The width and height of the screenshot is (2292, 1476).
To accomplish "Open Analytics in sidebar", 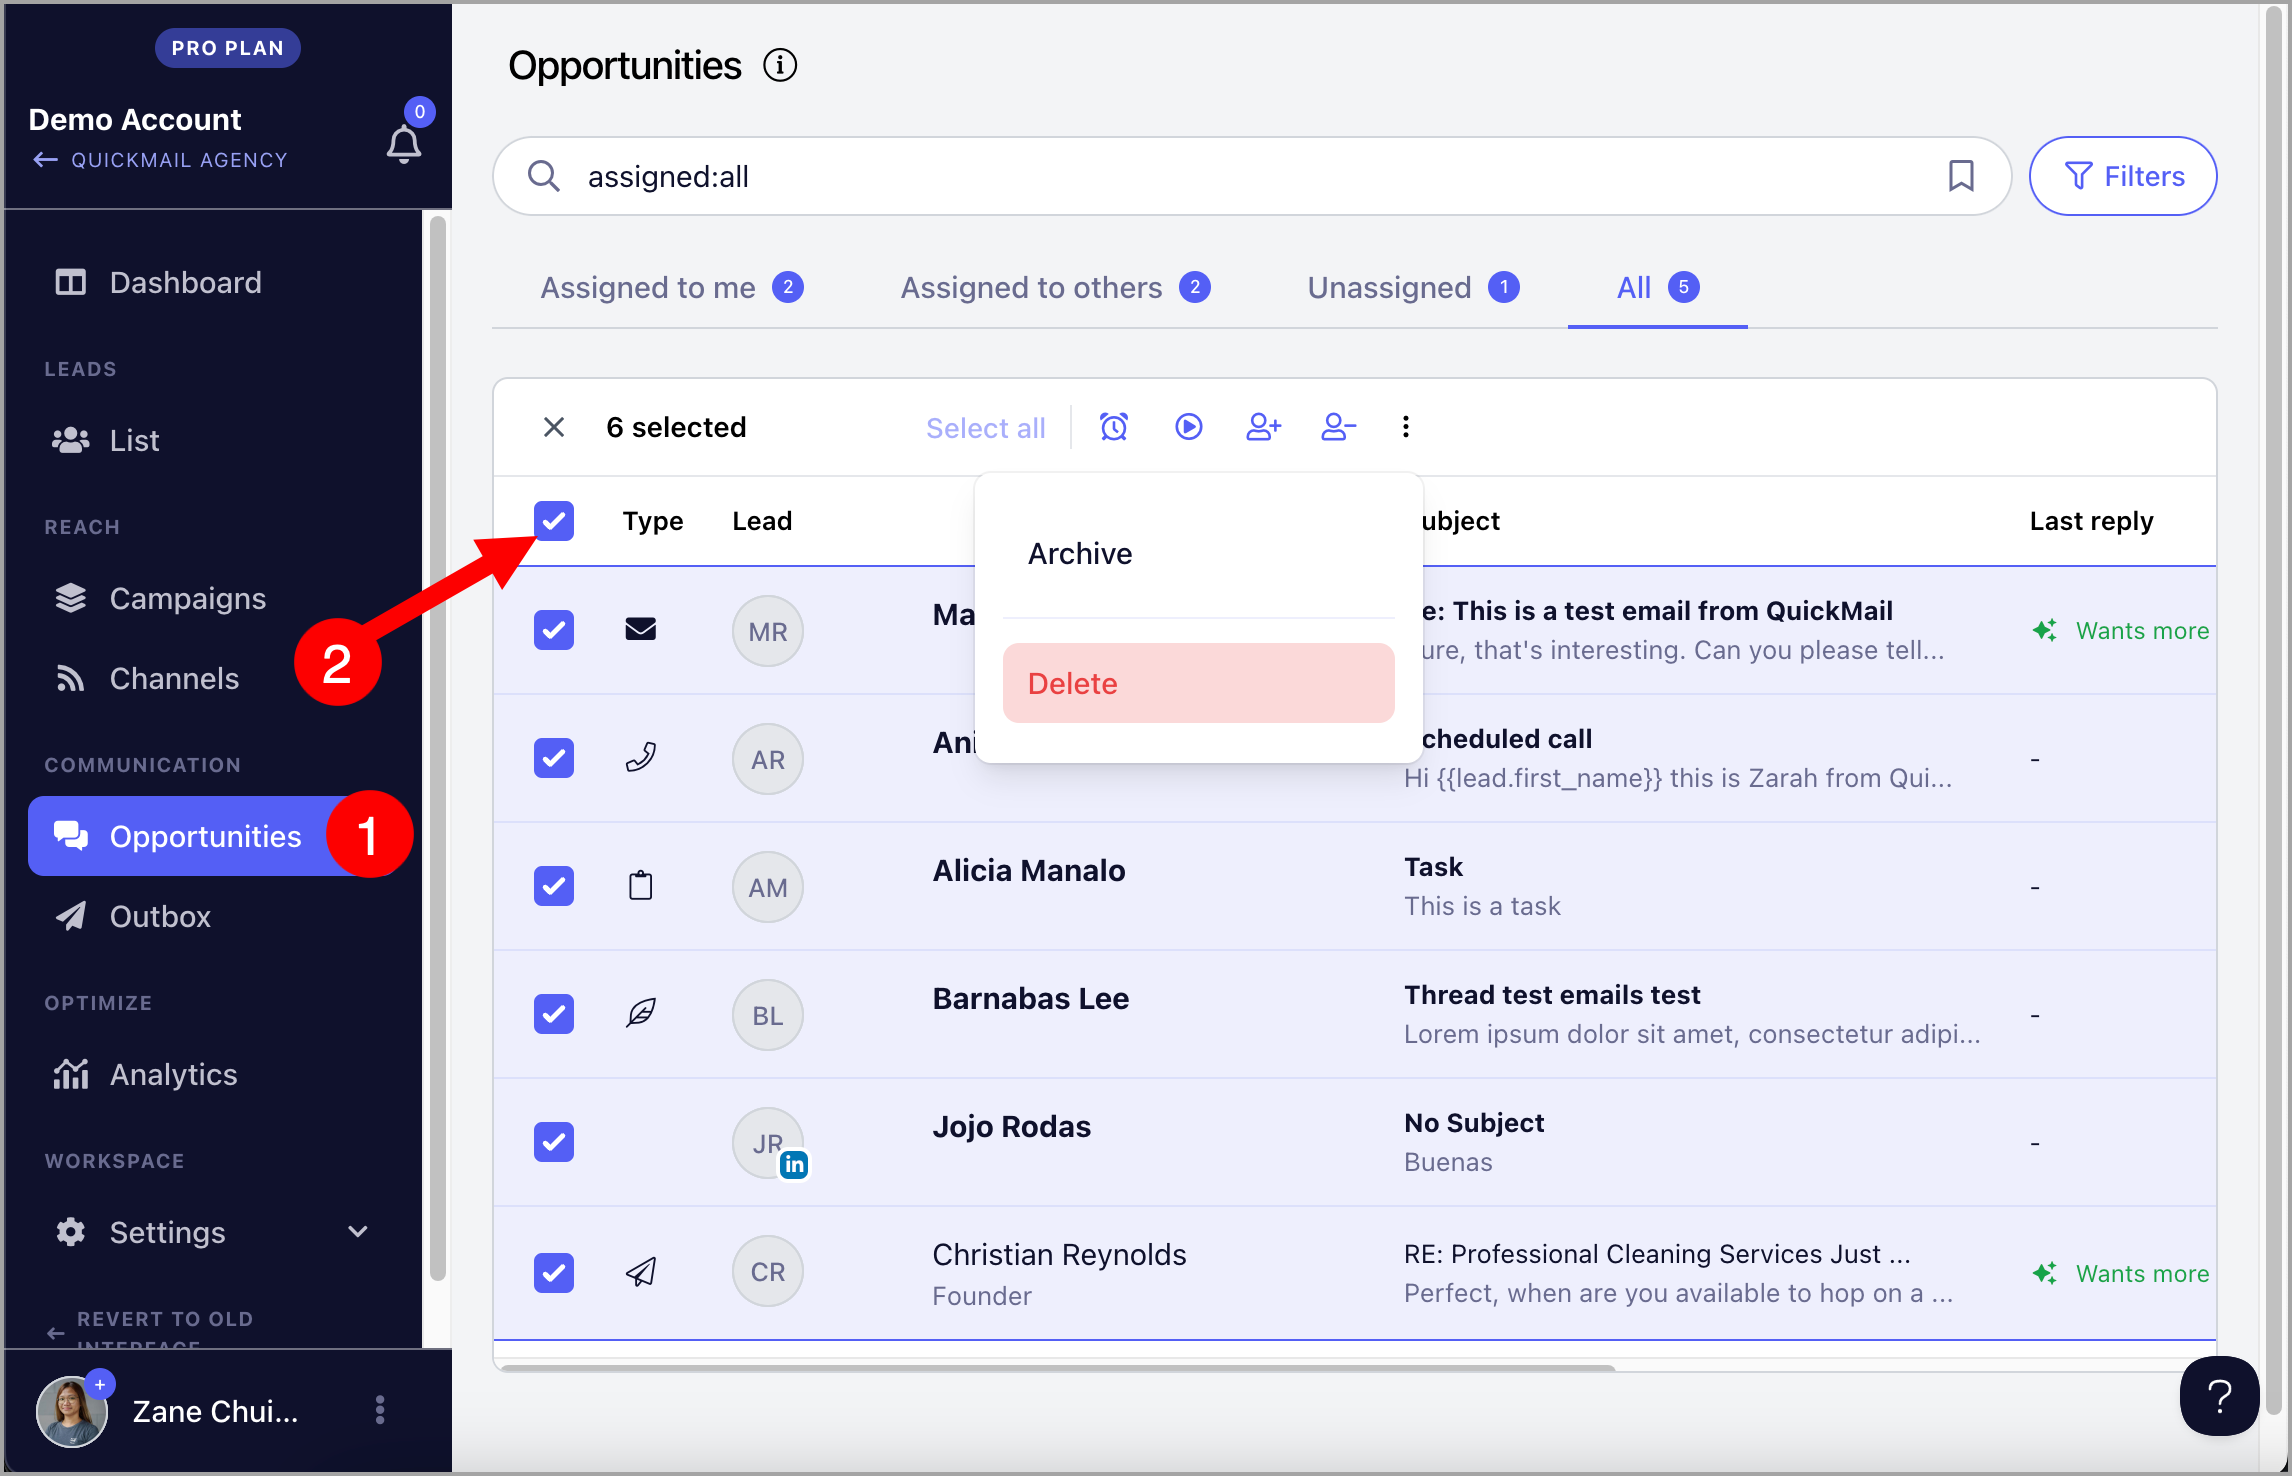I will [x=146, y=1075].
